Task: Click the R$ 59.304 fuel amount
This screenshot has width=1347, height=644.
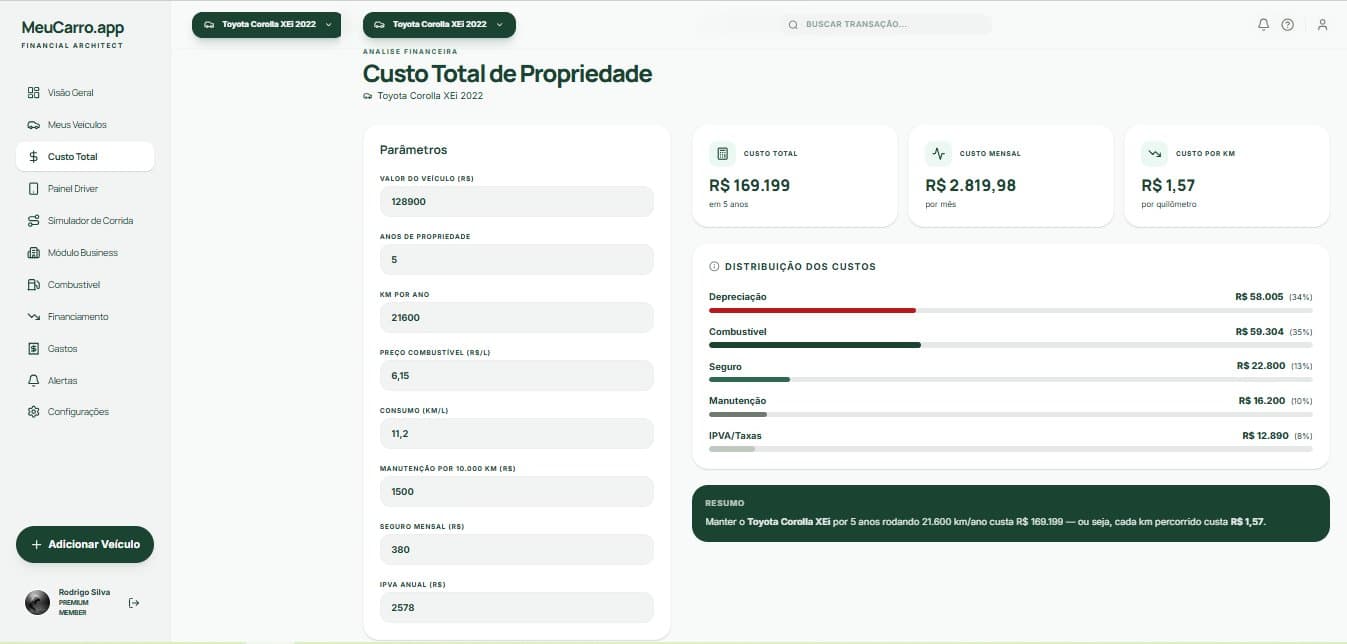Action: pos(1259,331)
